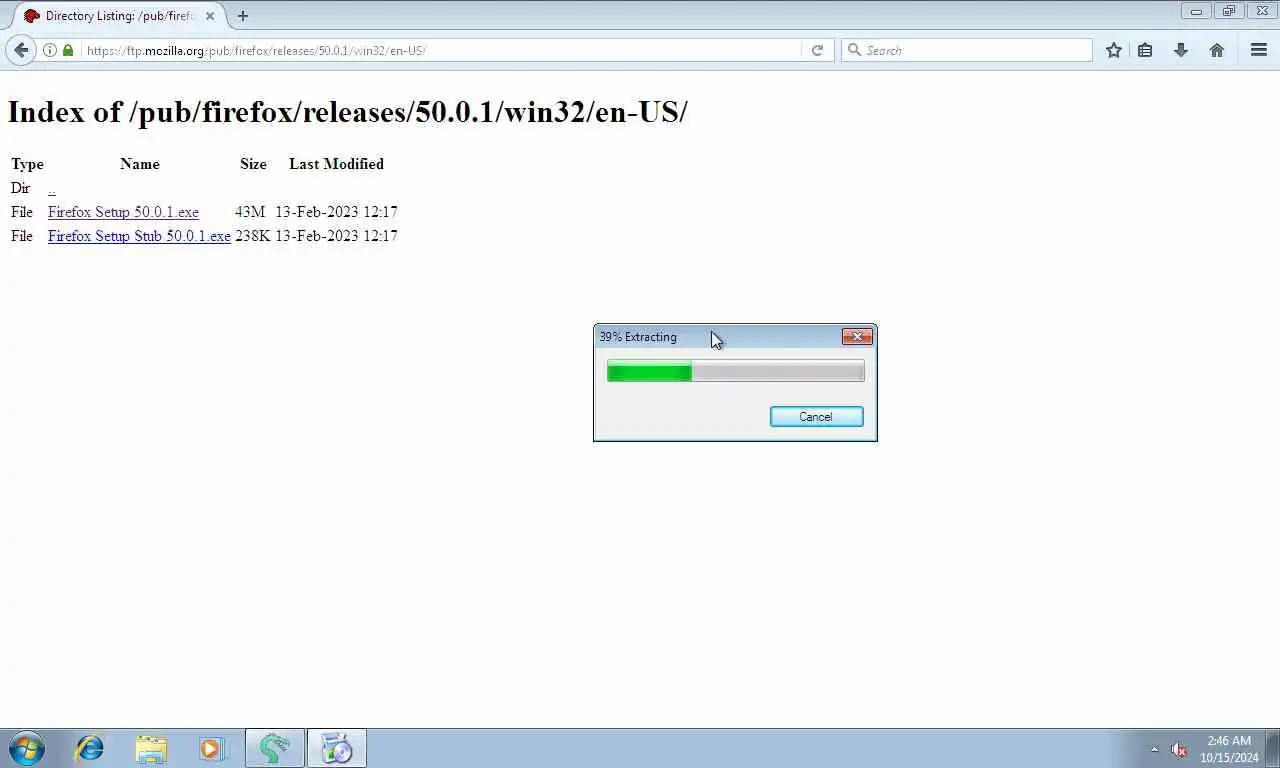Click the Name column header
This screenshot has height=768, width=1280.
[140, 164]
